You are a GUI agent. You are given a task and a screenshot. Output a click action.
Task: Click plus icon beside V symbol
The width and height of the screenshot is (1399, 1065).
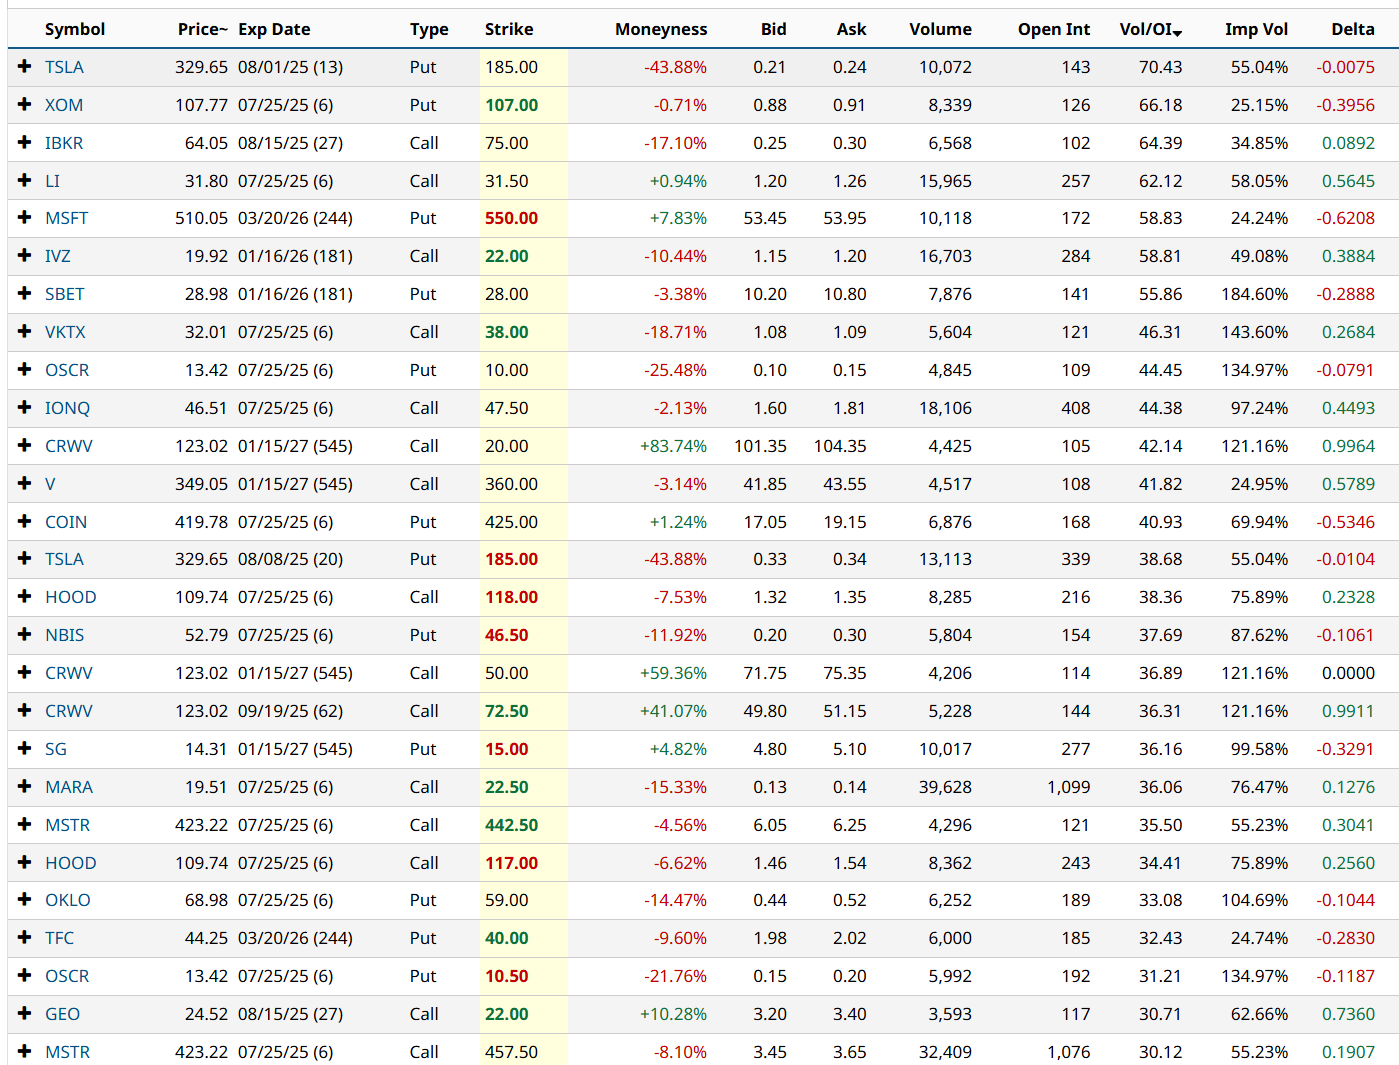pyautogui.click(x=25, y=483)
